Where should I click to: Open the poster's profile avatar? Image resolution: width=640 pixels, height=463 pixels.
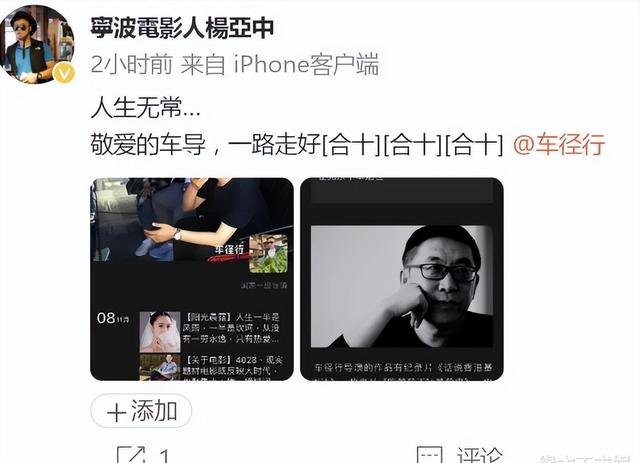[x=37, y=44]
